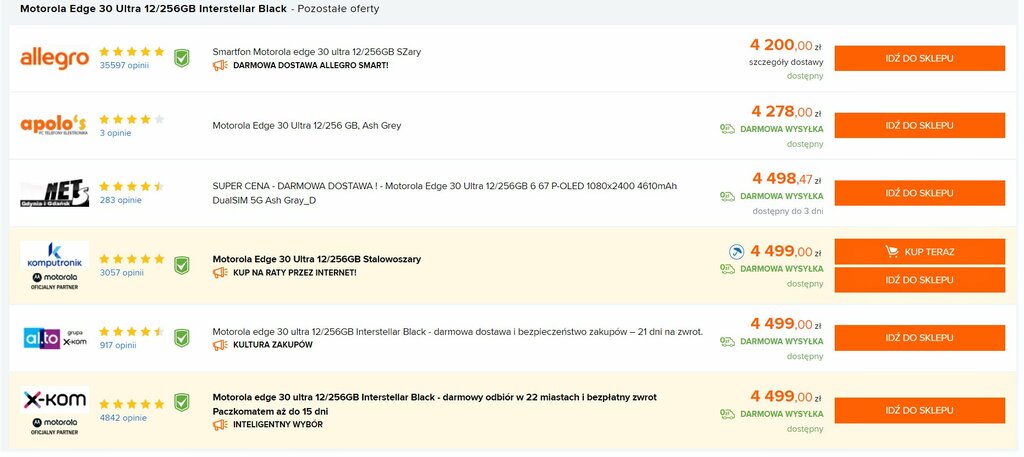1024x457 pixels.
Task: Click the 4 278,00 zł price
Action: tap(786, 112)
